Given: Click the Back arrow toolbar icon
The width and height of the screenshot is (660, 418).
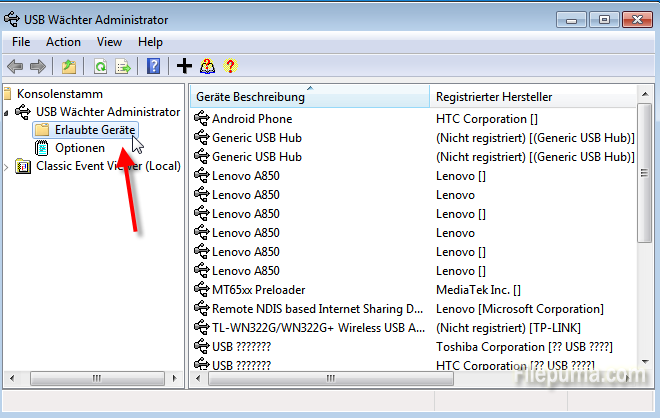Looking at the screenshot, I should point(15,66).
